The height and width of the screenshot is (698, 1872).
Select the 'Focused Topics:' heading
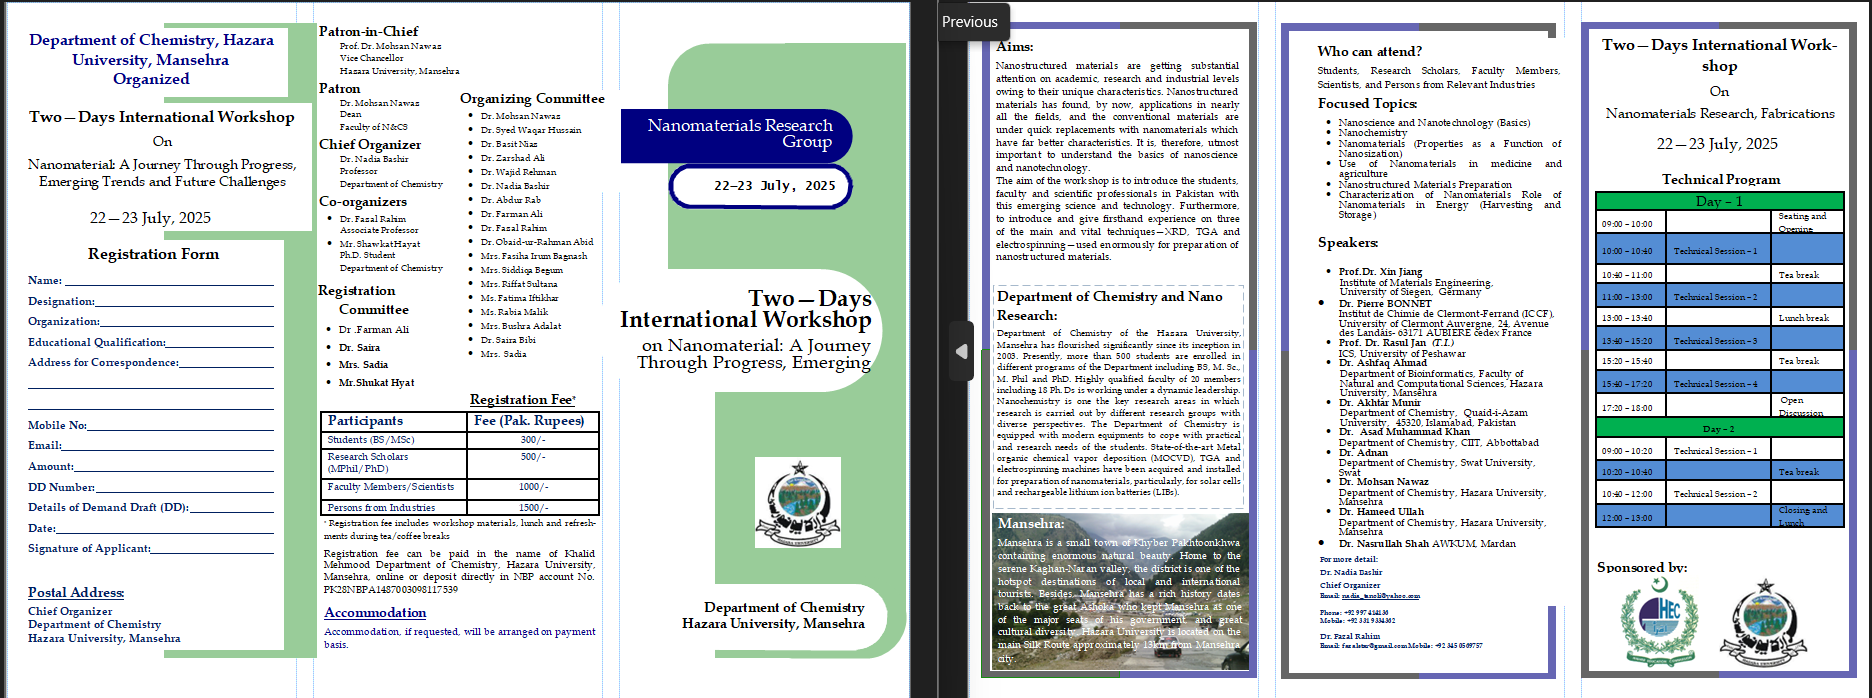(x=1367, y=104)
